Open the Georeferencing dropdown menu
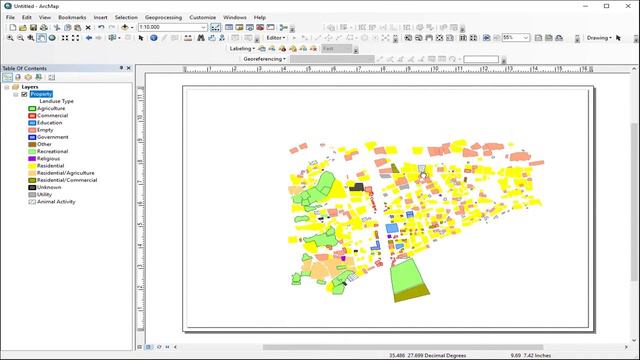 pyautogui.click(x=264, y=59)
